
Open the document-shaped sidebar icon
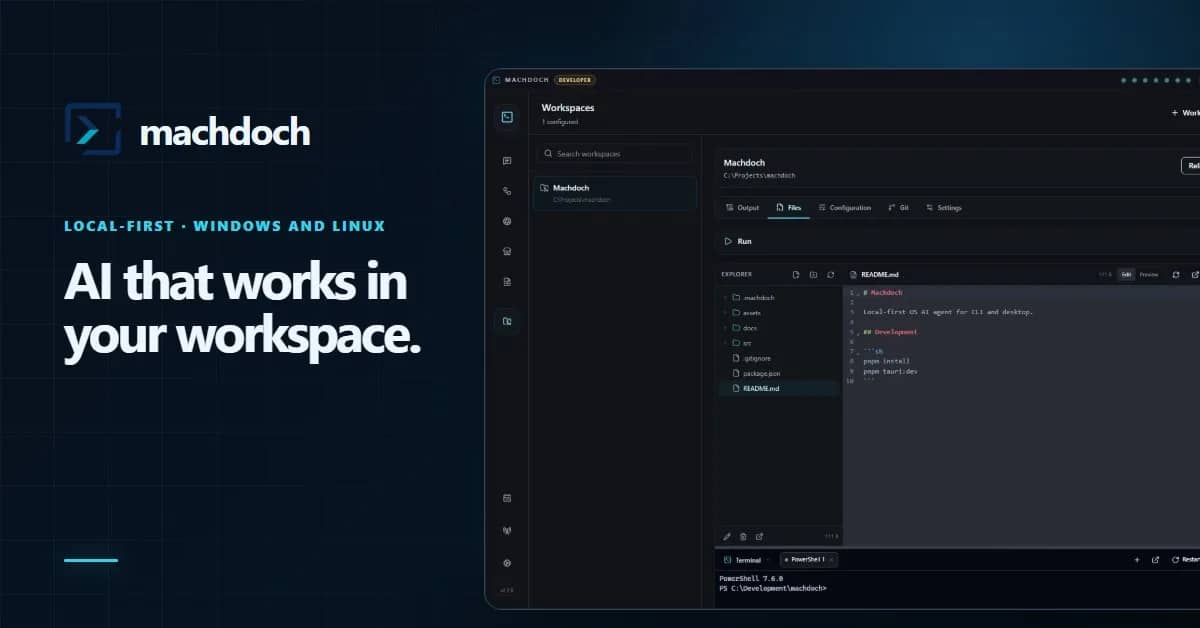pos(507,282)
